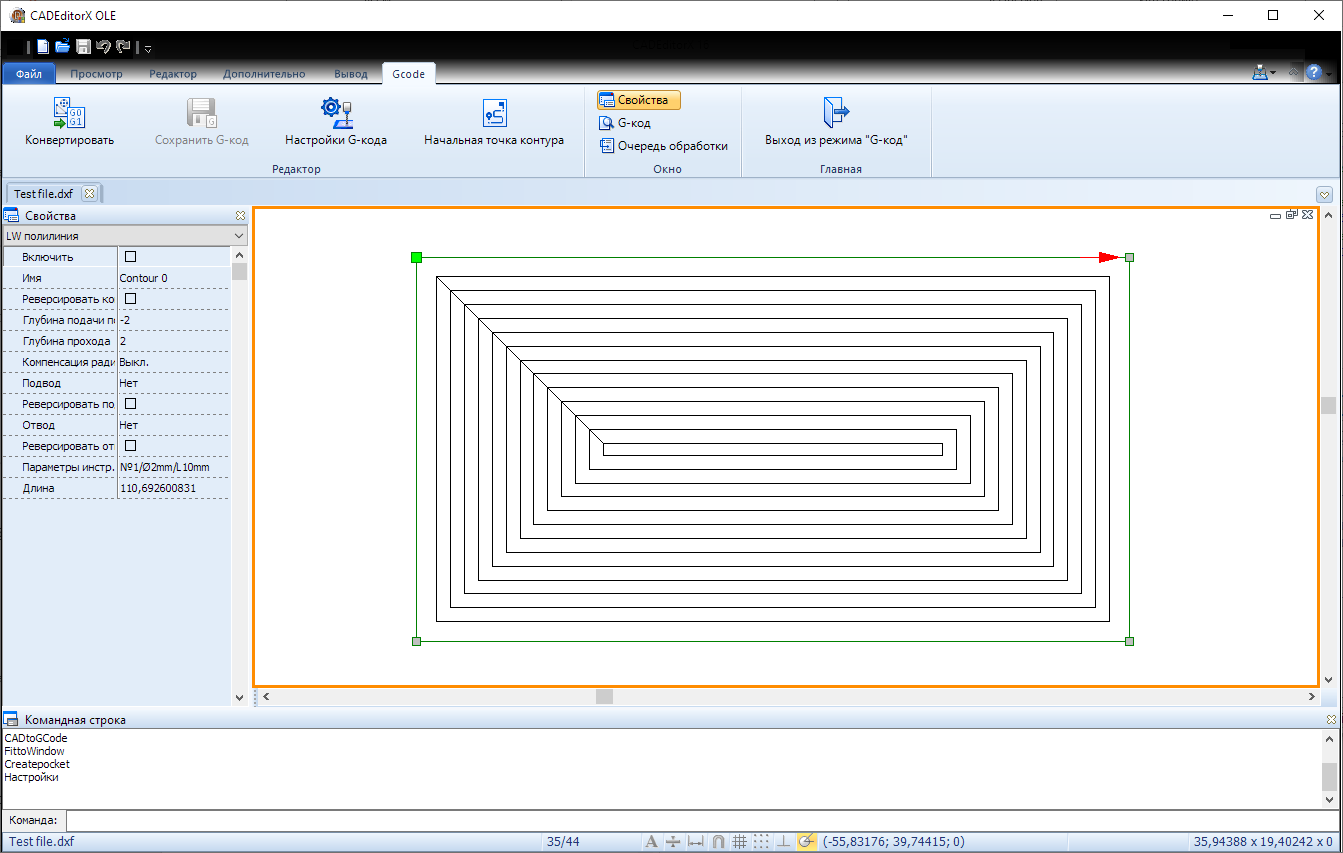
Task: Open Настройки G-кода settings
Action: coord(335,114)
